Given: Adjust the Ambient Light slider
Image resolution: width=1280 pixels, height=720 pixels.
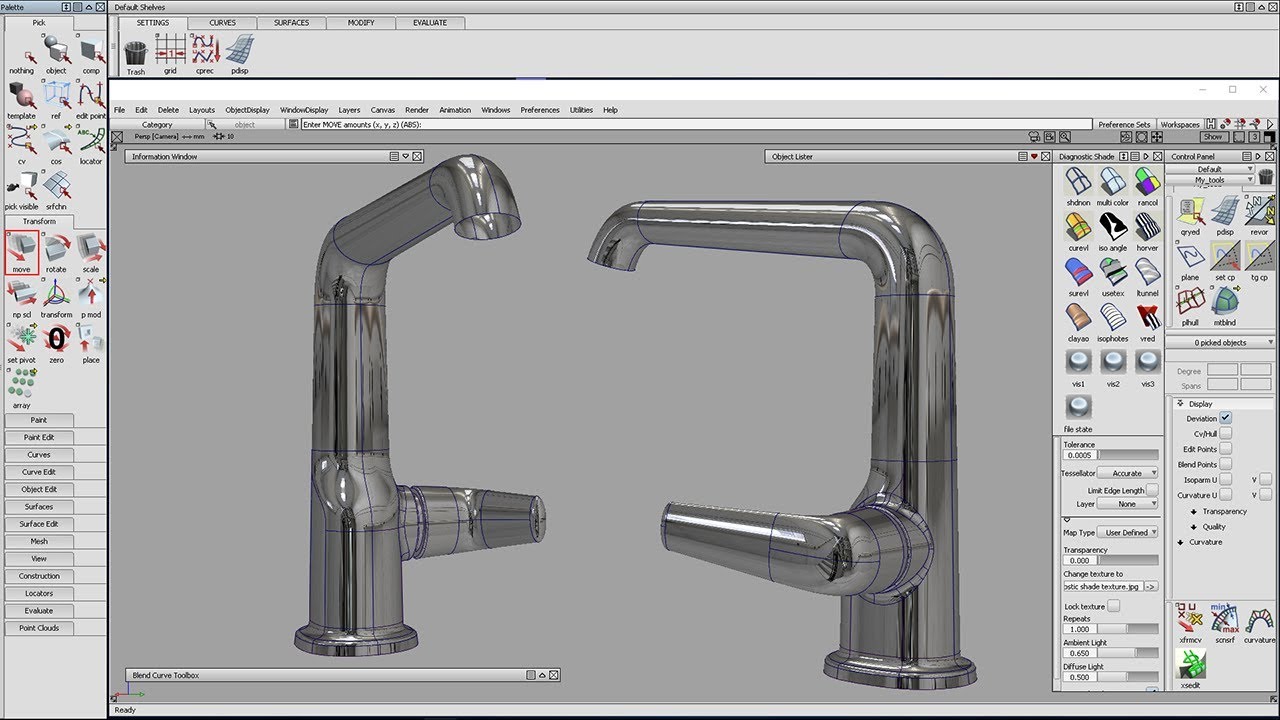Looking at the screenshot, I should tap(1128, 653).
